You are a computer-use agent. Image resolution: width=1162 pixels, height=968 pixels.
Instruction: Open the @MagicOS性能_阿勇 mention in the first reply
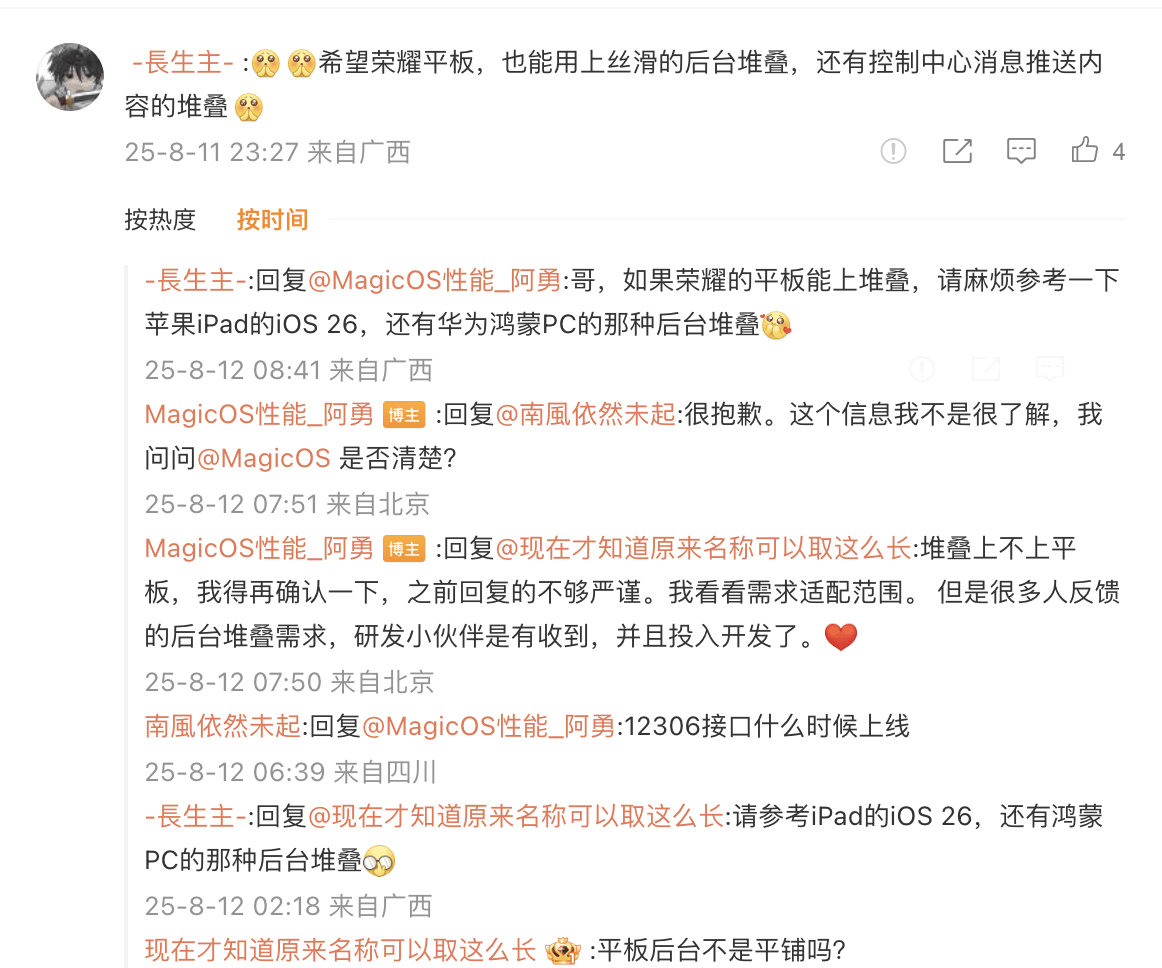(x=435, y=281)
